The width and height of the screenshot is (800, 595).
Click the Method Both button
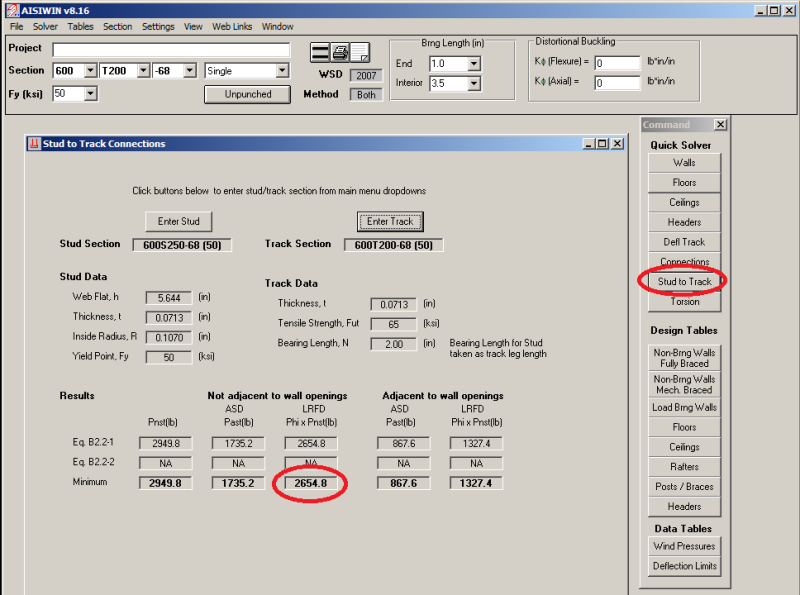pyautogui.click(x=366, y=95)
